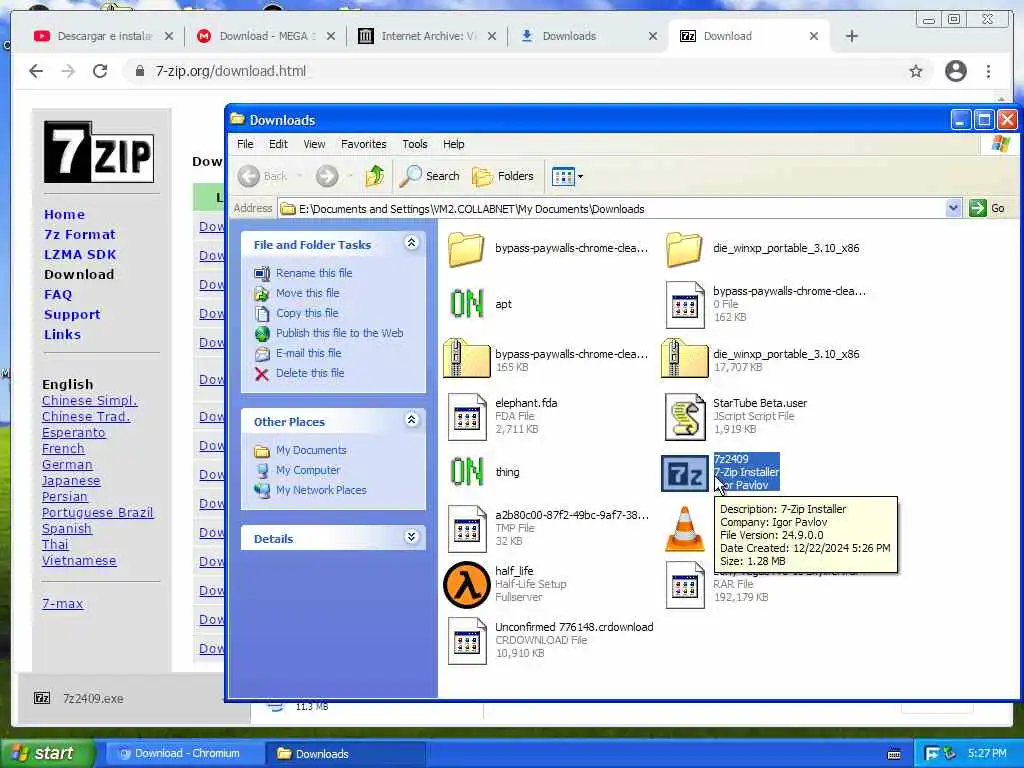Select the bypass-paywalls plain folder at top
Image resolution: width=1024 pixels, height=768 pixels.
[x=466, y=249]
